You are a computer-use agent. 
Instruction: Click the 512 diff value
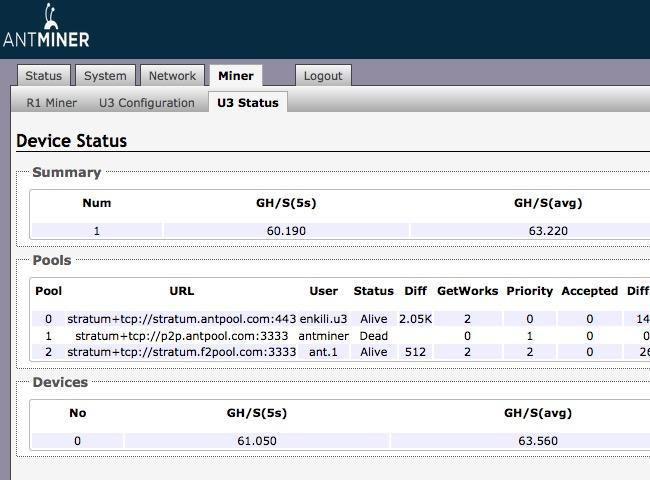[x=415, y=352]
